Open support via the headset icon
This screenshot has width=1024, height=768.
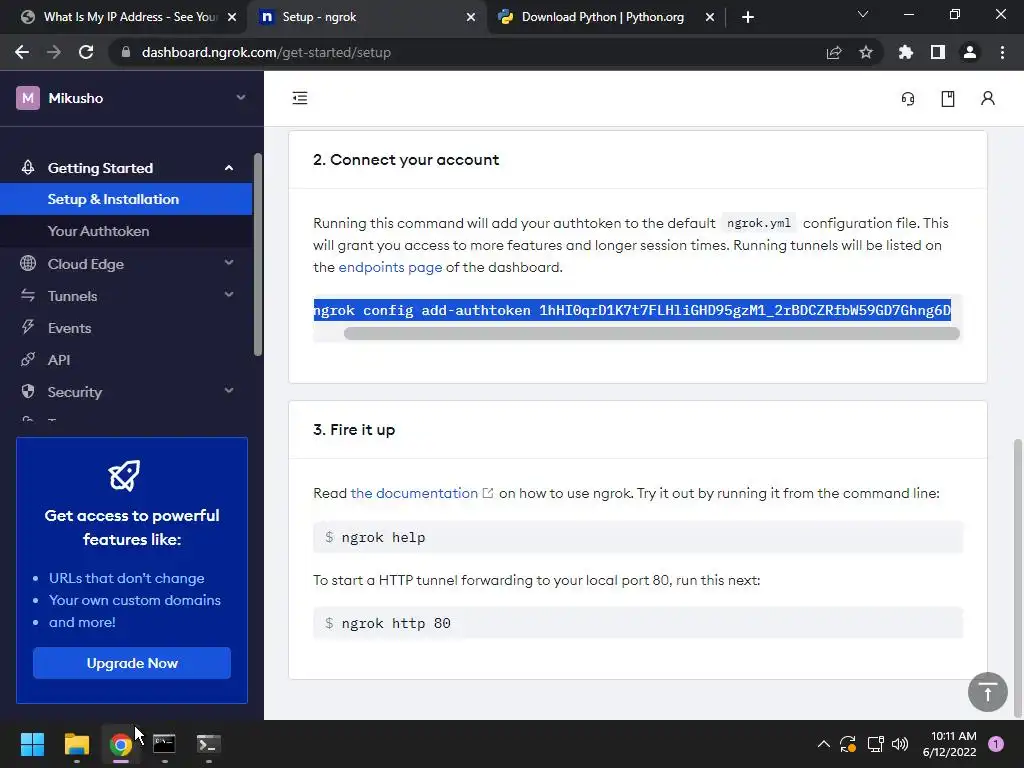click(x=908, y=99)
